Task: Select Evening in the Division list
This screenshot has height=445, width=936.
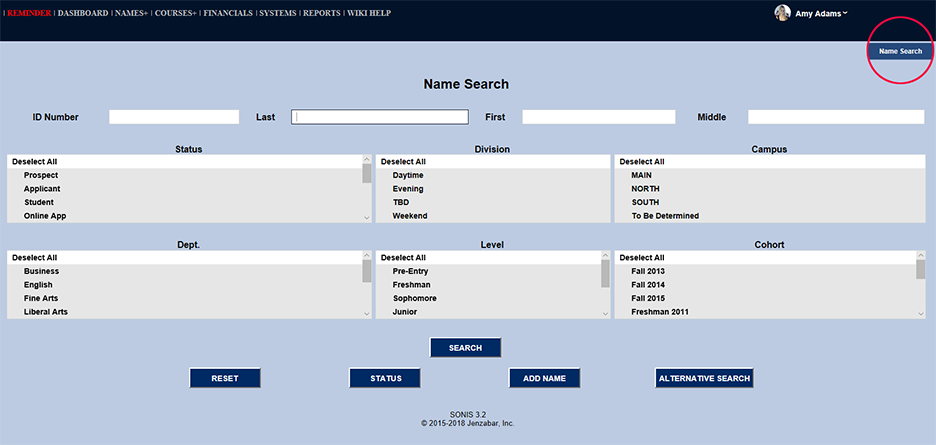Action: pyautogui.click(x=408, y=189)
